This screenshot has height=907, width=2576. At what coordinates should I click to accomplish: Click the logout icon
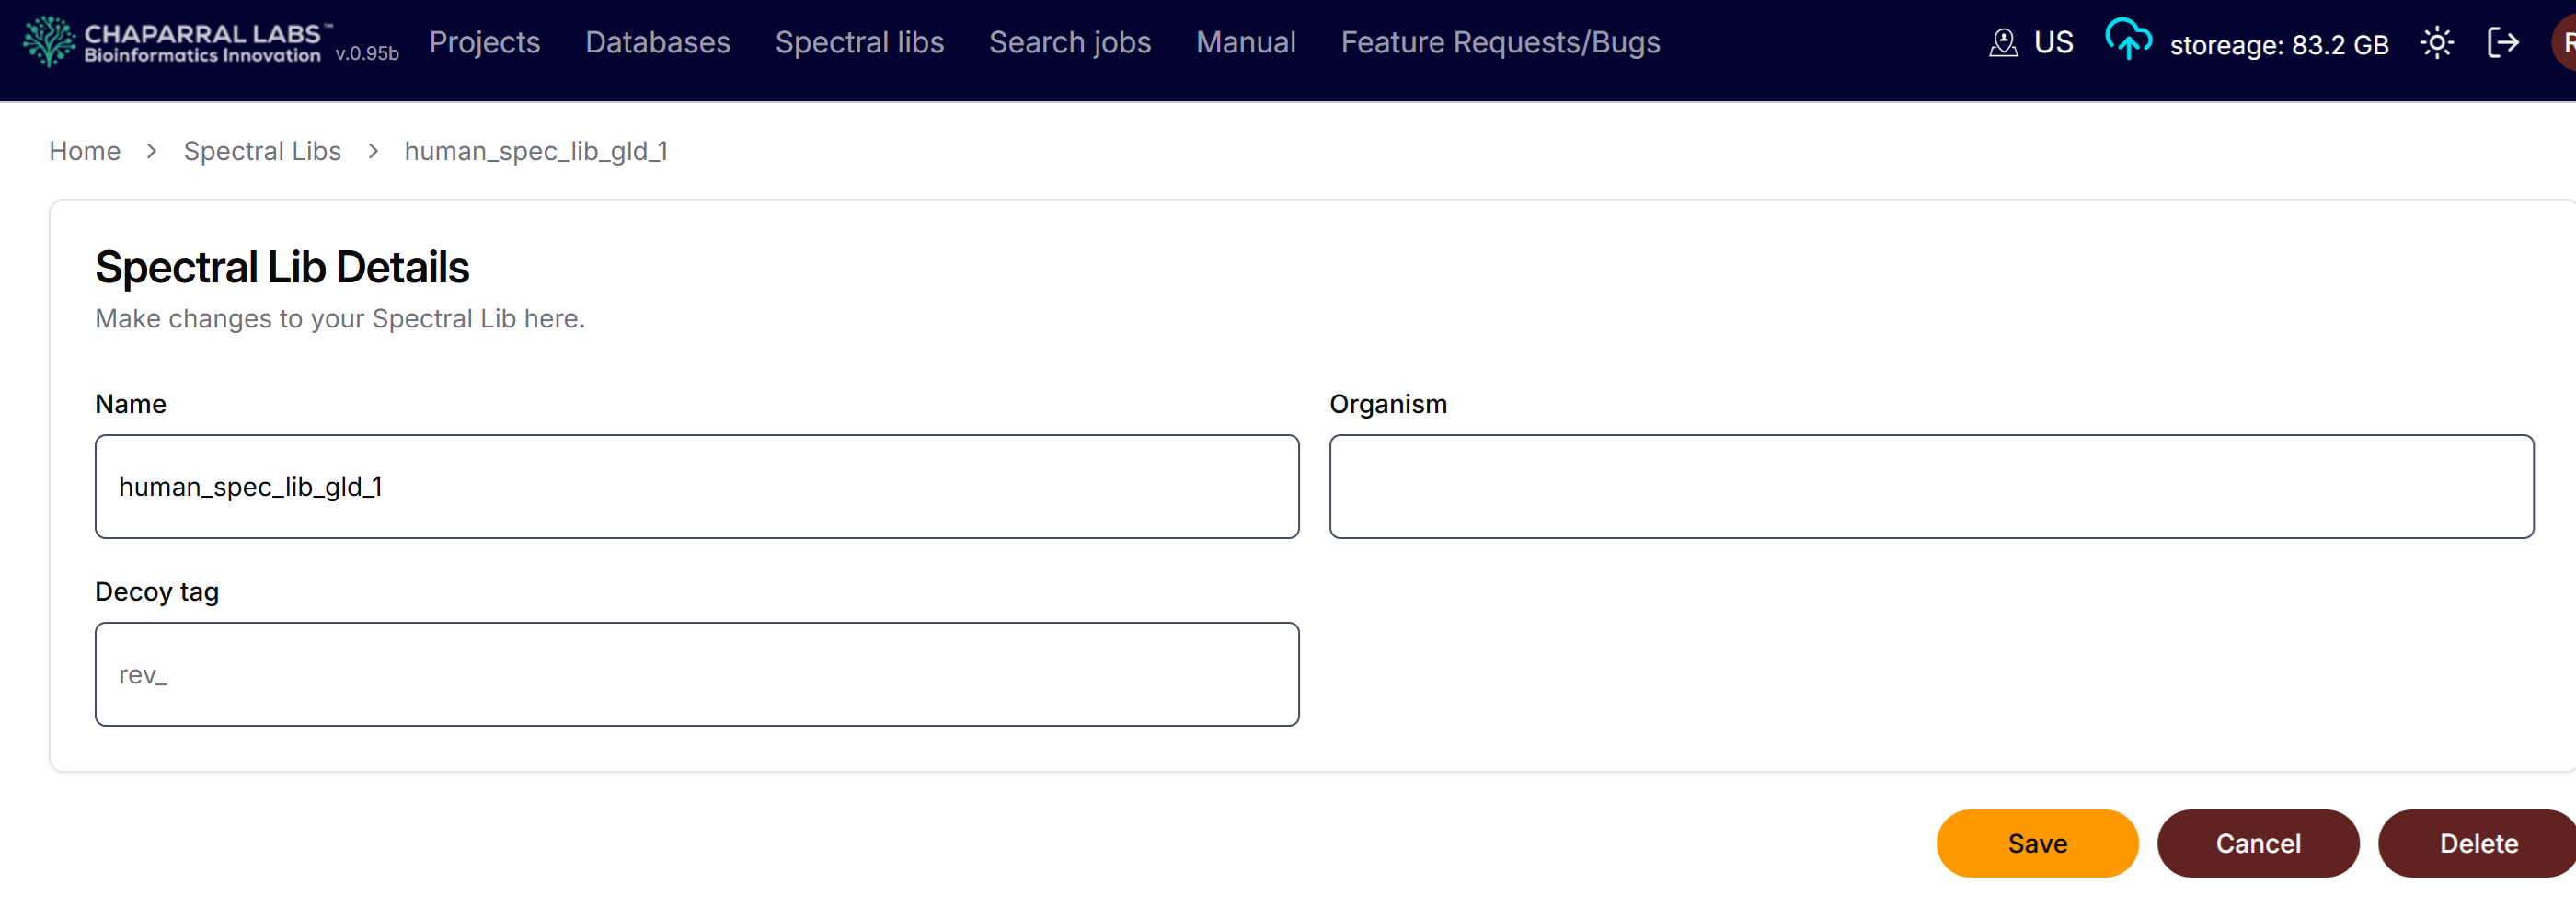2502,43
